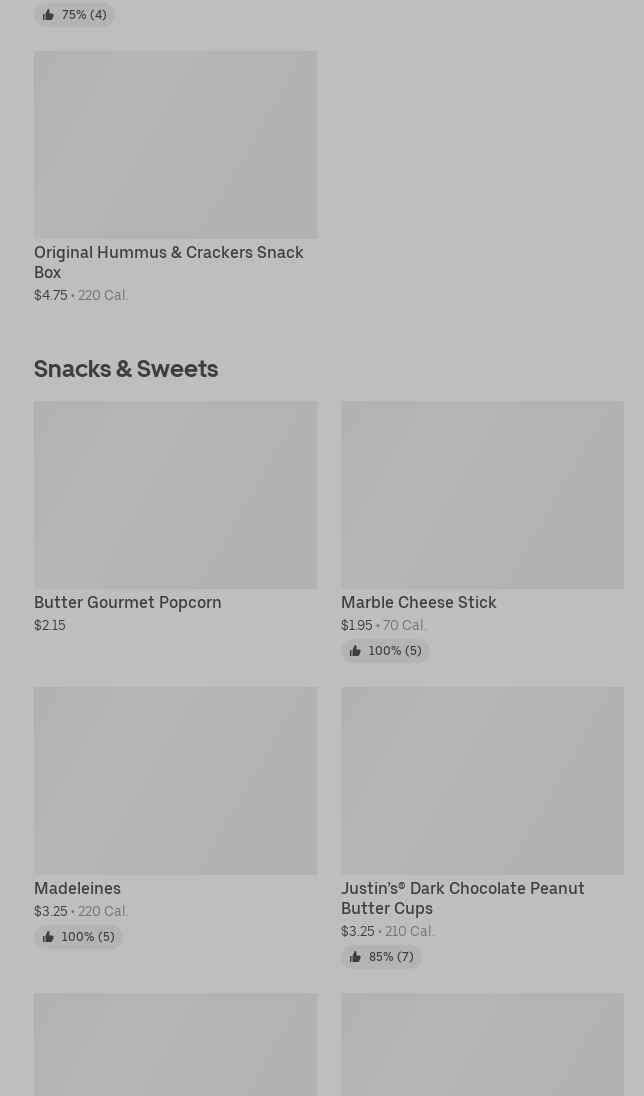Open Marble Cheese Stick product image

click(x=482, y=494)
